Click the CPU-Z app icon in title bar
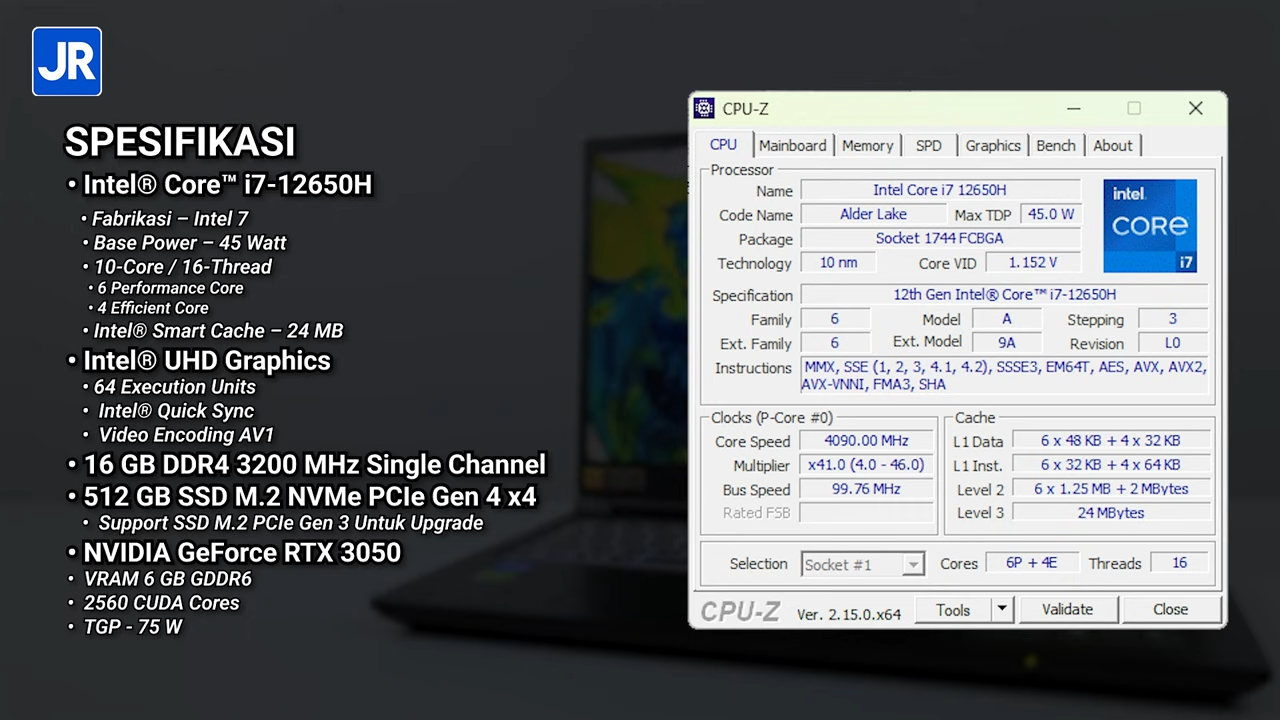This screenshot has width=1280, height=720. 704,109
